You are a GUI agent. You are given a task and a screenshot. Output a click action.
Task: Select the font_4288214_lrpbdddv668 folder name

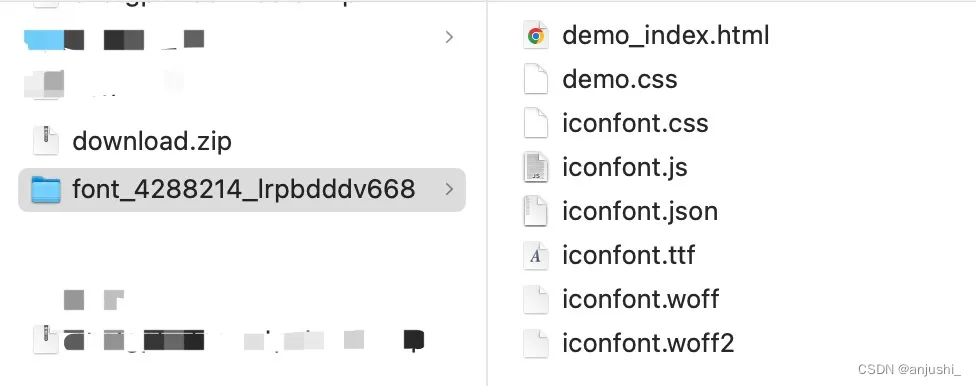244,189
